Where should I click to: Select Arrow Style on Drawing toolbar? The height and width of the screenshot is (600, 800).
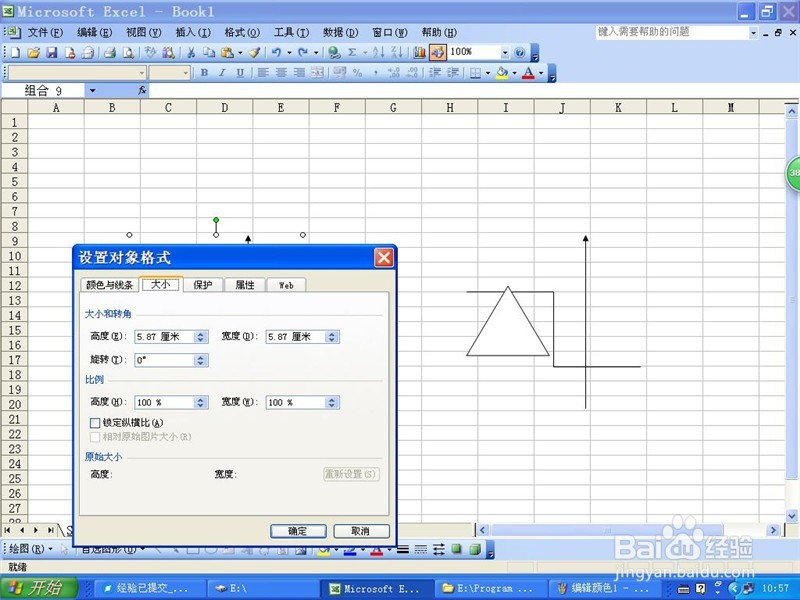439,549
